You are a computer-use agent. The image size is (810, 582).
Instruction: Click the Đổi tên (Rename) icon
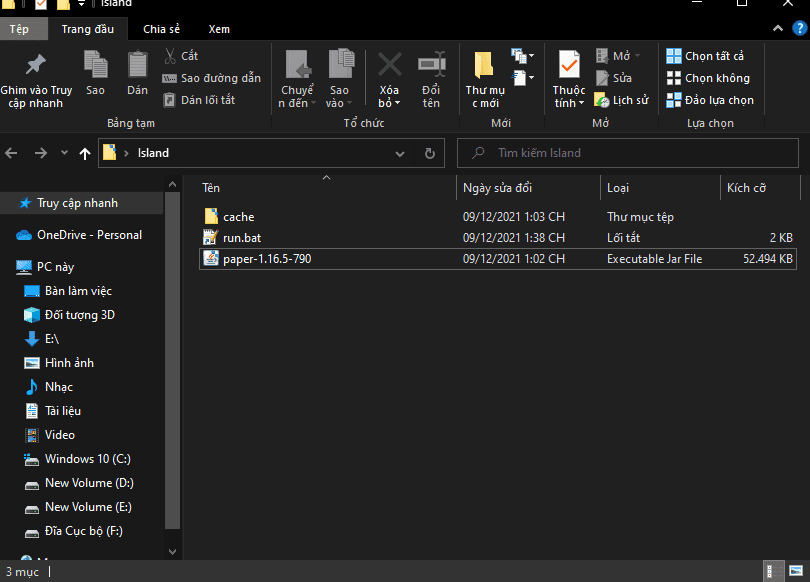431,65
